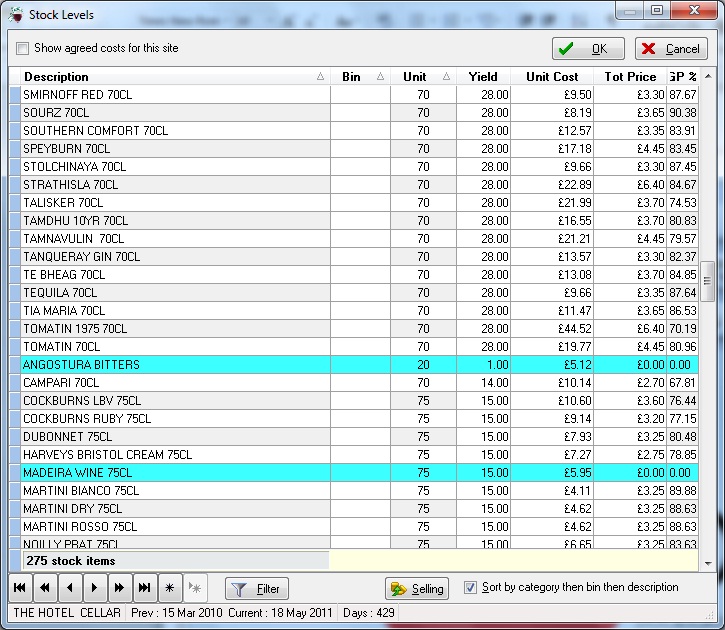Click the 74.53 GP % cell
This screenshot has width=725, height=630.
pos(682,203)
